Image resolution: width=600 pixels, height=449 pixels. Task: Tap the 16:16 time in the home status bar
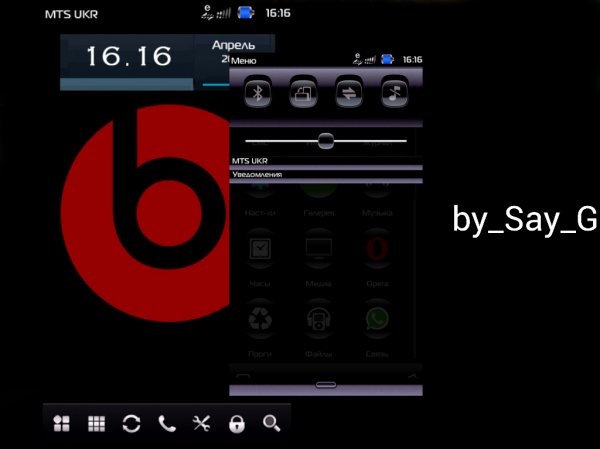[x=278, y=13]
